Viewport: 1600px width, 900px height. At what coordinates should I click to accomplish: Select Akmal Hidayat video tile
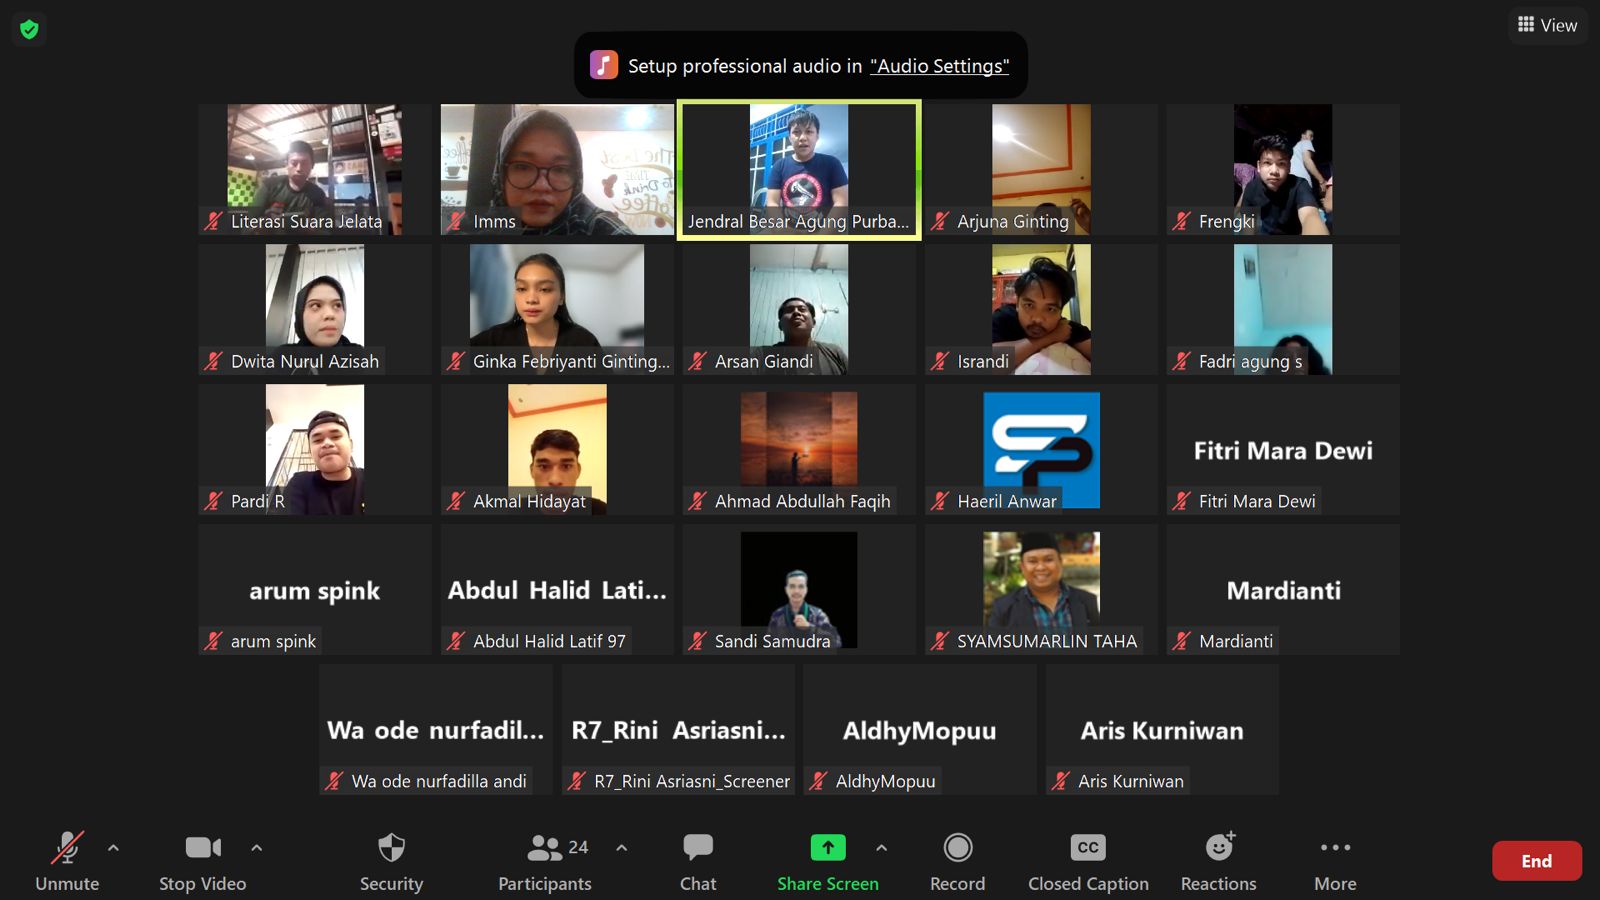point(557,450)
